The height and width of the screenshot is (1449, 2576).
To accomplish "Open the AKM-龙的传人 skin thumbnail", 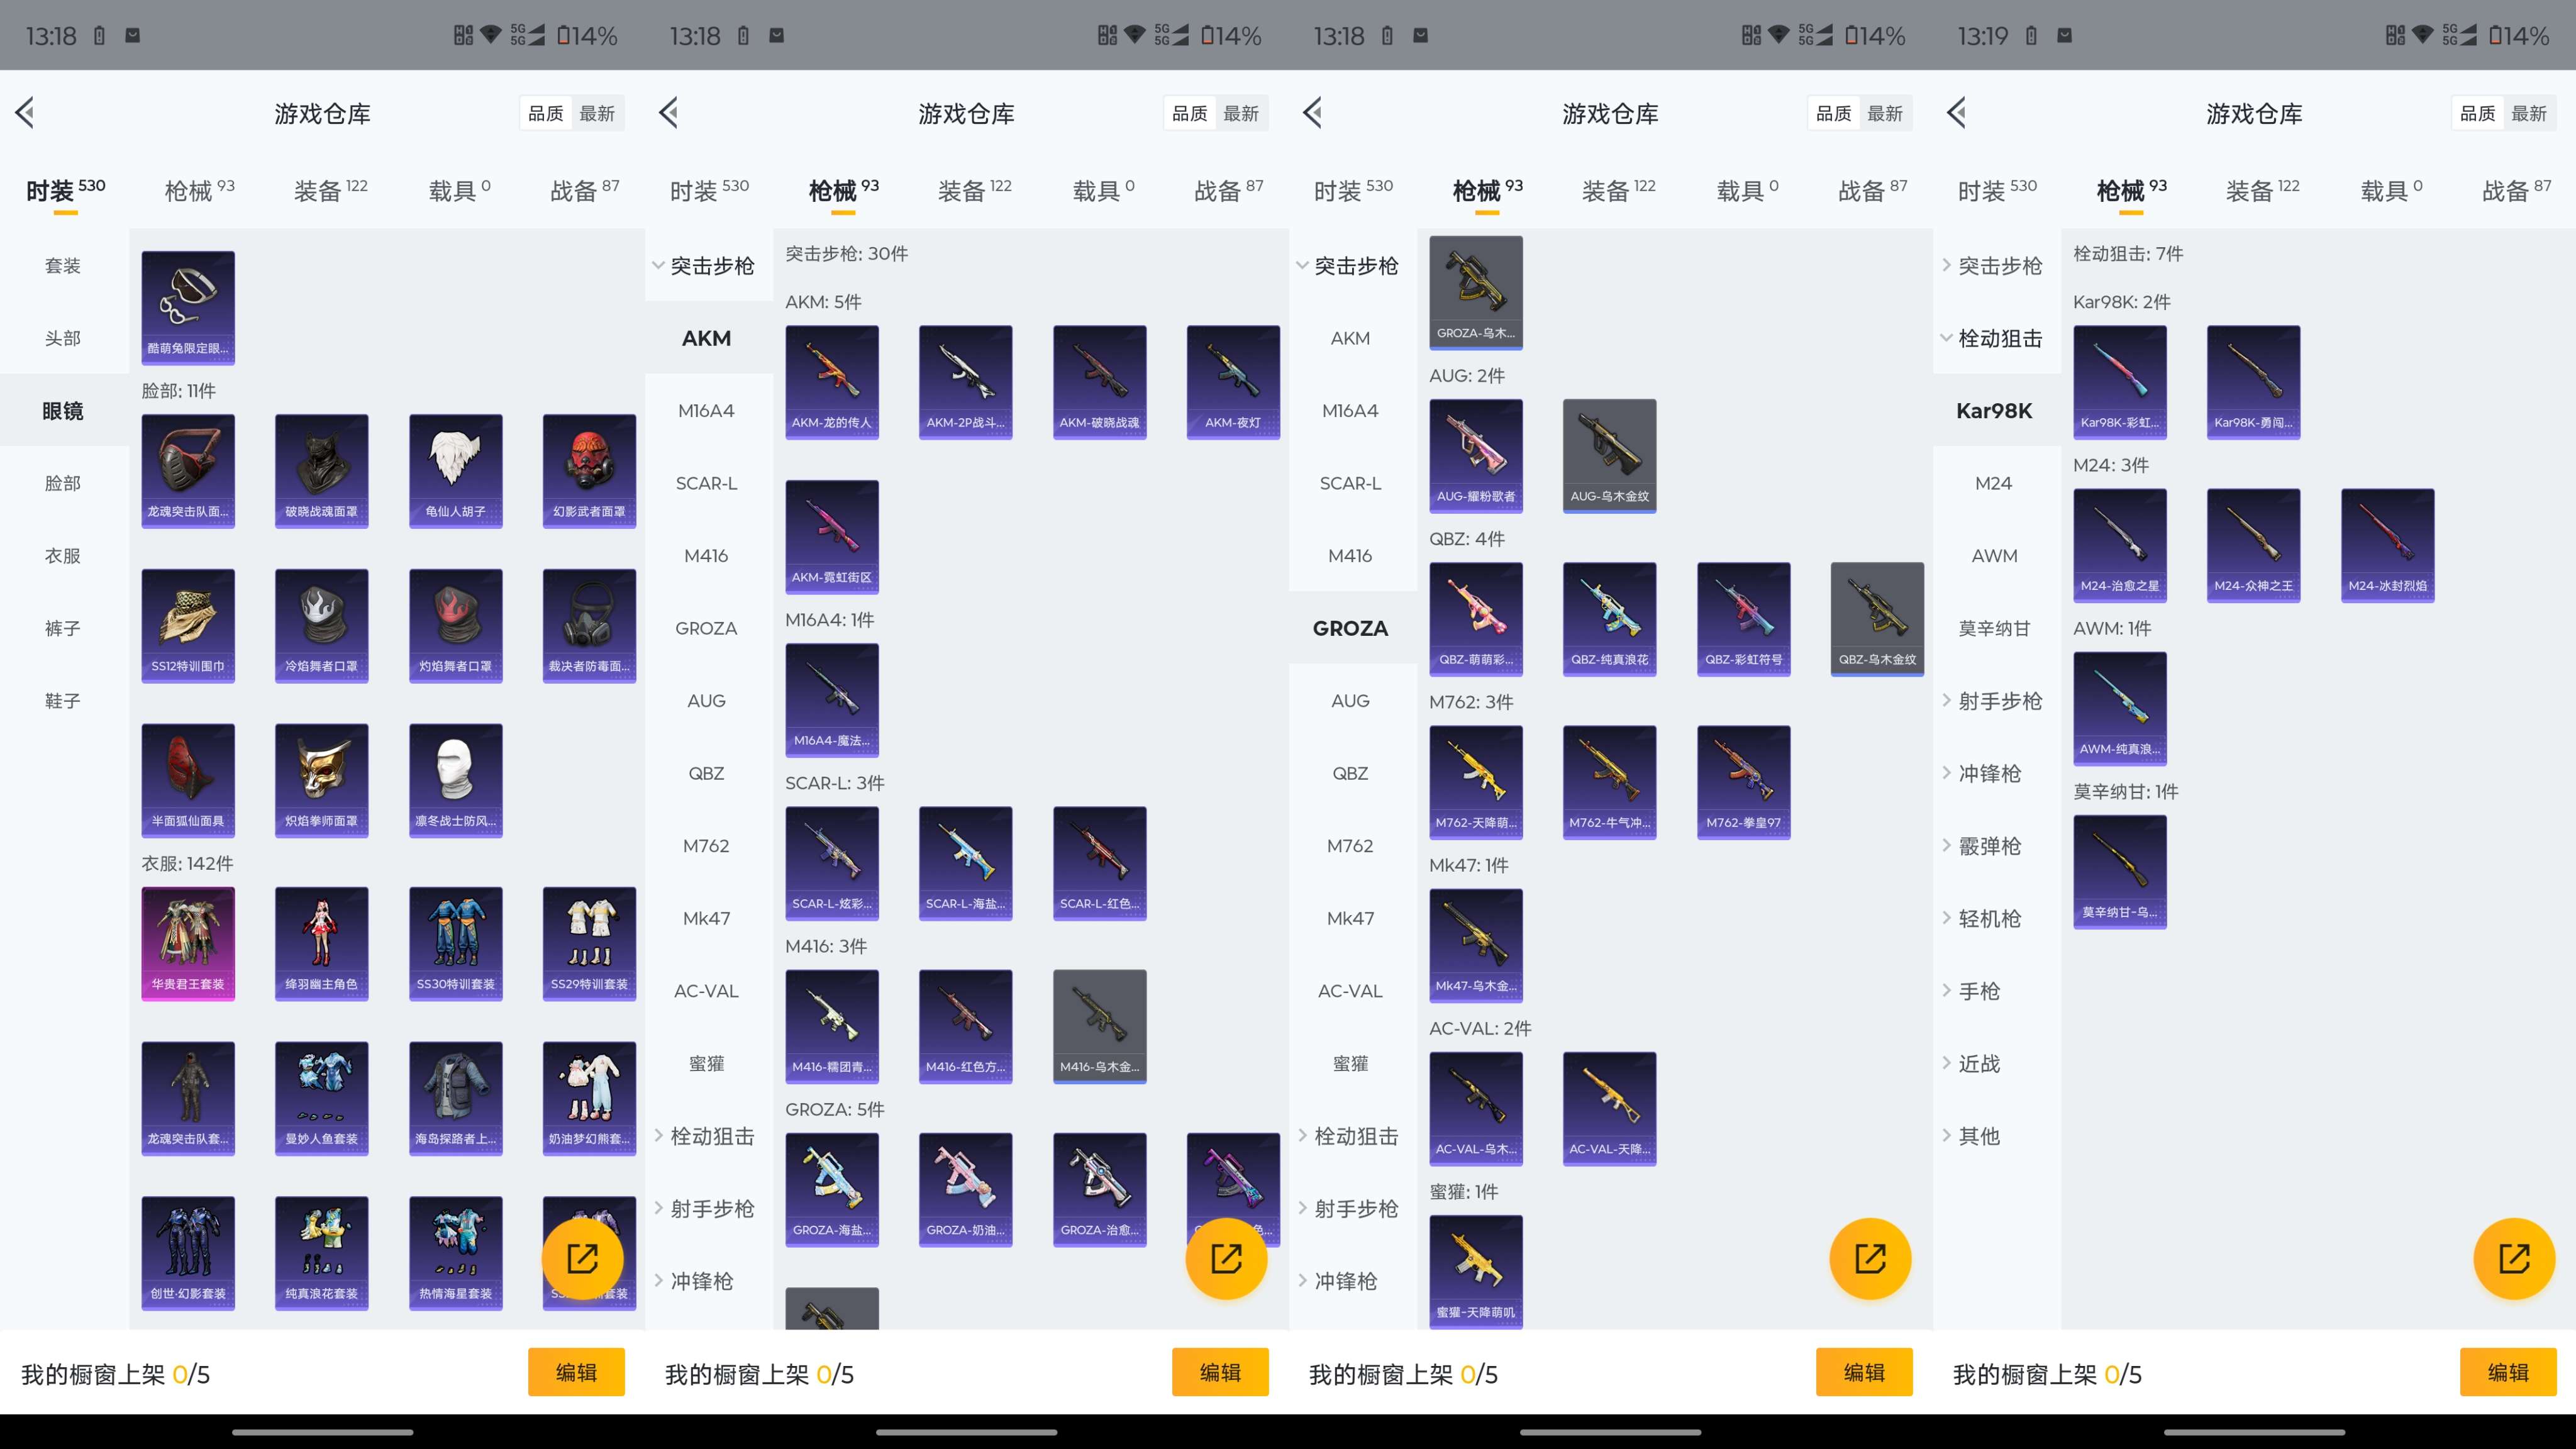I will 832,382.
